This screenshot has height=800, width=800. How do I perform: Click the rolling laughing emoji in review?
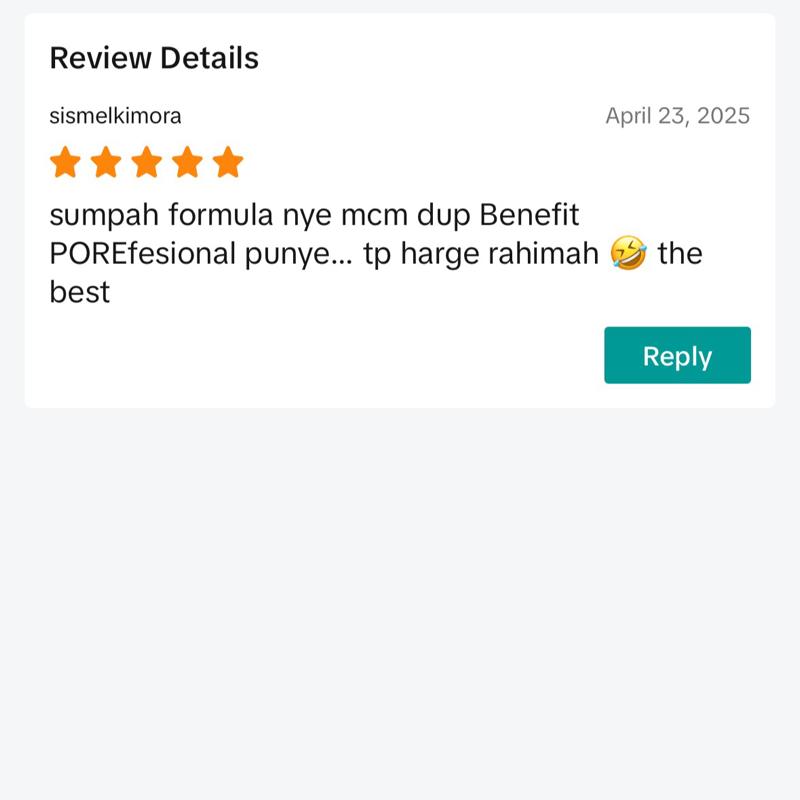pos(628,253)
